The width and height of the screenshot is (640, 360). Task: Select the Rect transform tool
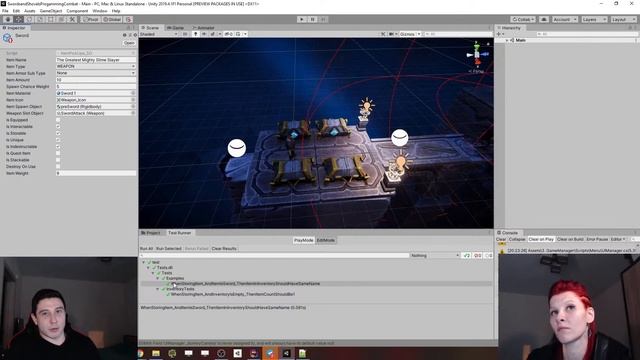point(51,19)
